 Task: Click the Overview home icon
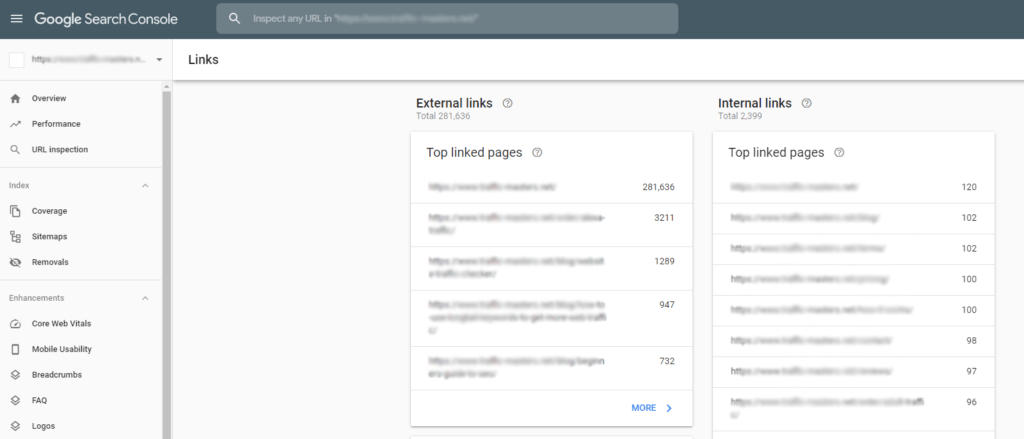16,99
